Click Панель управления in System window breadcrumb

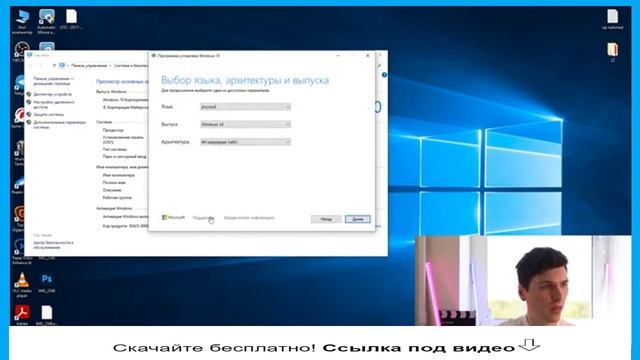pyautogui.click(x=89, y=65)
